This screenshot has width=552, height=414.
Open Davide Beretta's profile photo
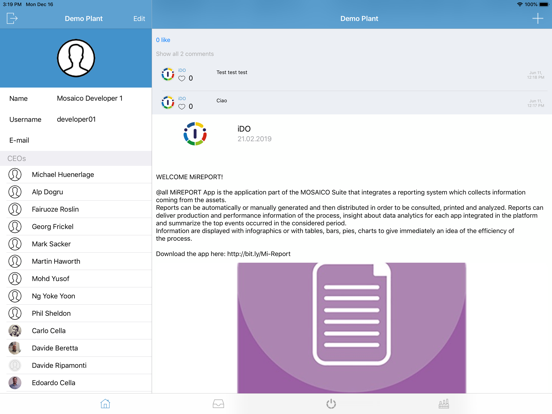click(15, 348)
